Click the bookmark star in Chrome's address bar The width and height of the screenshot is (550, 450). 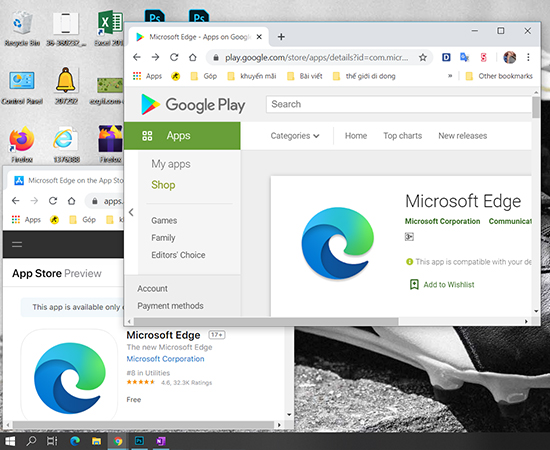pyautogui.click(x=423, y=58)
